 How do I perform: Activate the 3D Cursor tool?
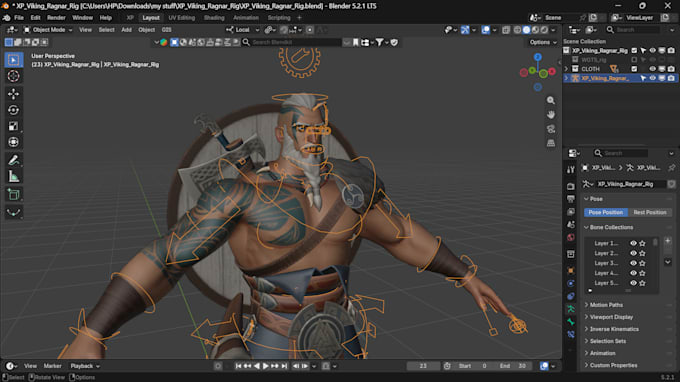[x=13, y=76]
